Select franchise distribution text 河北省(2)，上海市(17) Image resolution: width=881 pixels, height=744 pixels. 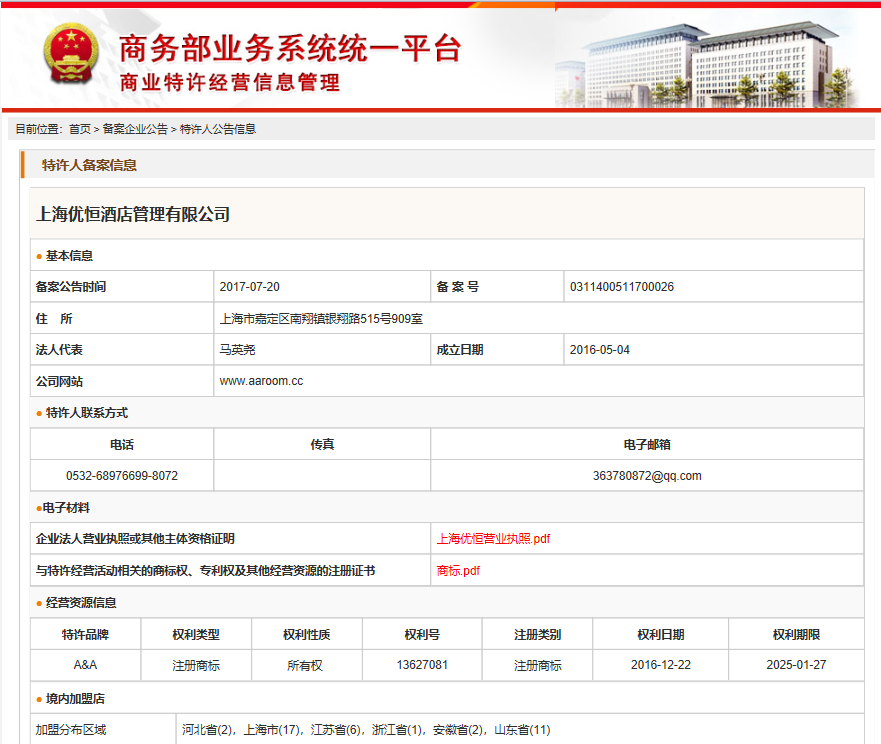(x=241, y=730)
